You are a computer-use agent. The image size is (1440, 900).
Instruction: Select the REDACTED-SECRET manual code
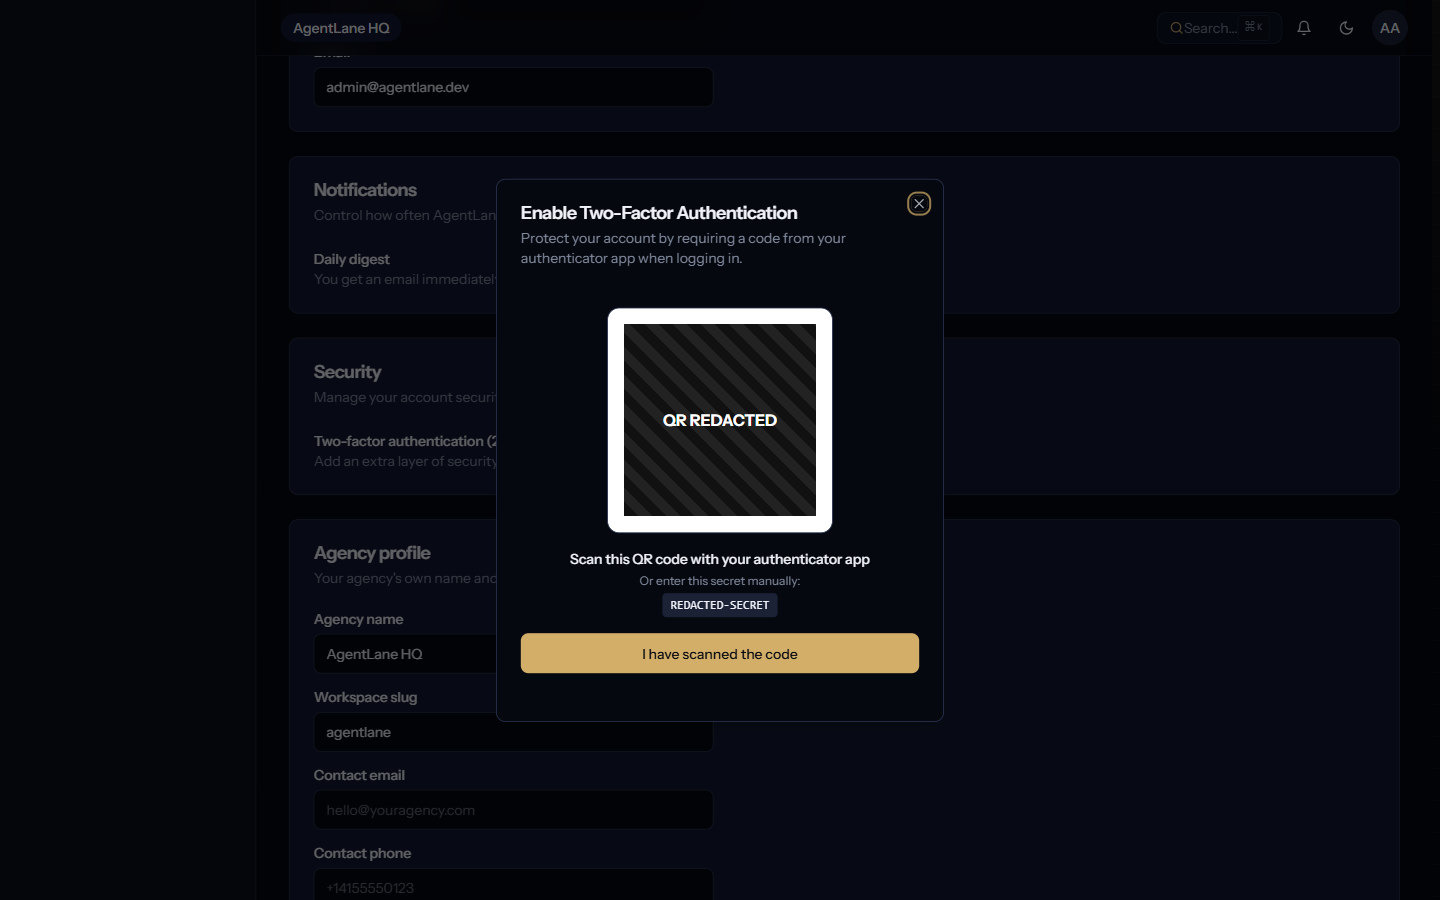coord(720,605)
